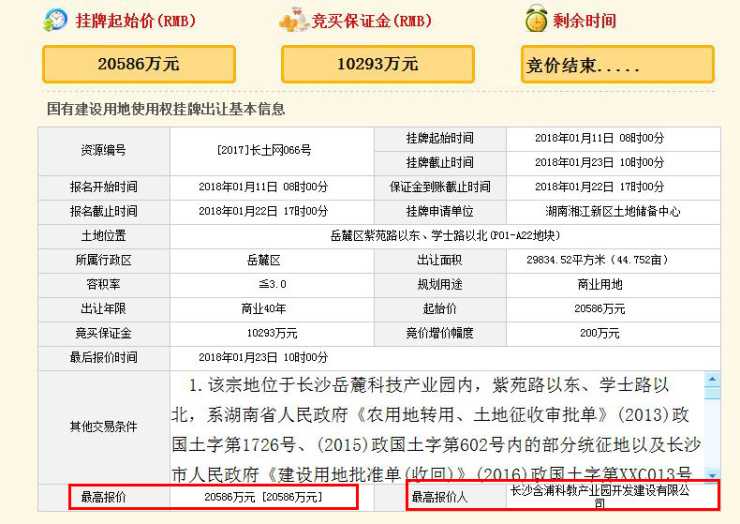Click the 200万元 increment value
740x524 pixels.
[x=600, y=333]
